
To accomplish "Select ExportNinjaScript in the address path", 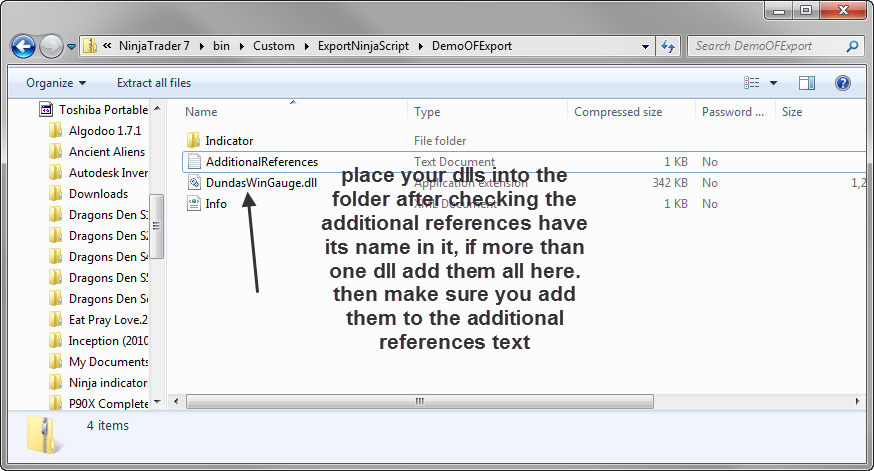I will [x=363, y=46].
